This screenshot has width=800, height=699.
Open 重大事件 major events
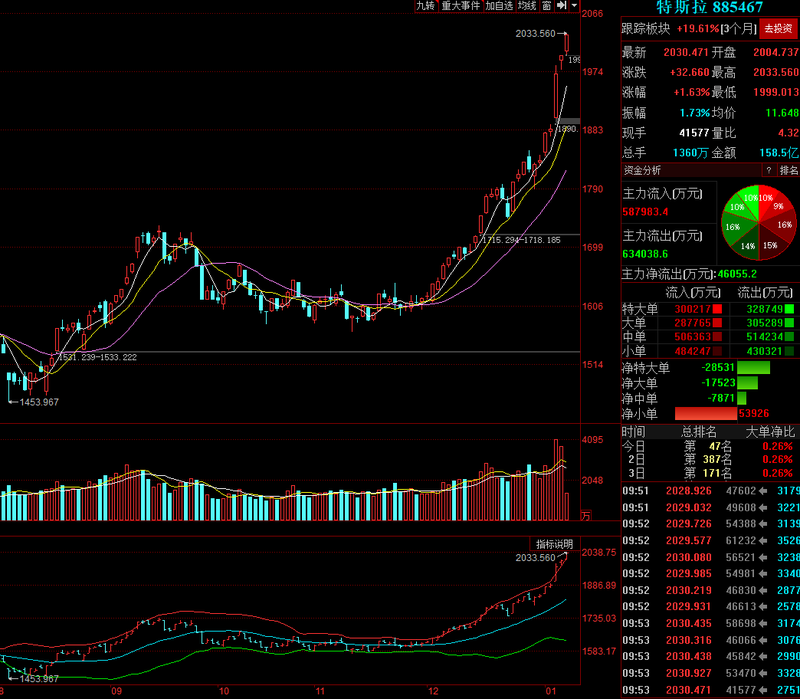pos(460,6)
